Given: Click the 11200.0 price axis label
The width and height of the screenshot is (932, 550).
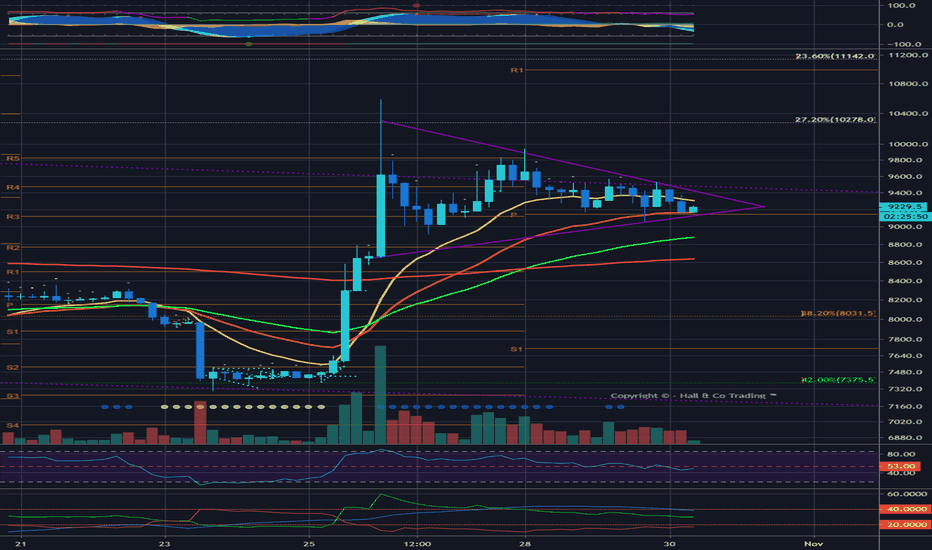Looking at the screenshot, I should coord(908,55).
